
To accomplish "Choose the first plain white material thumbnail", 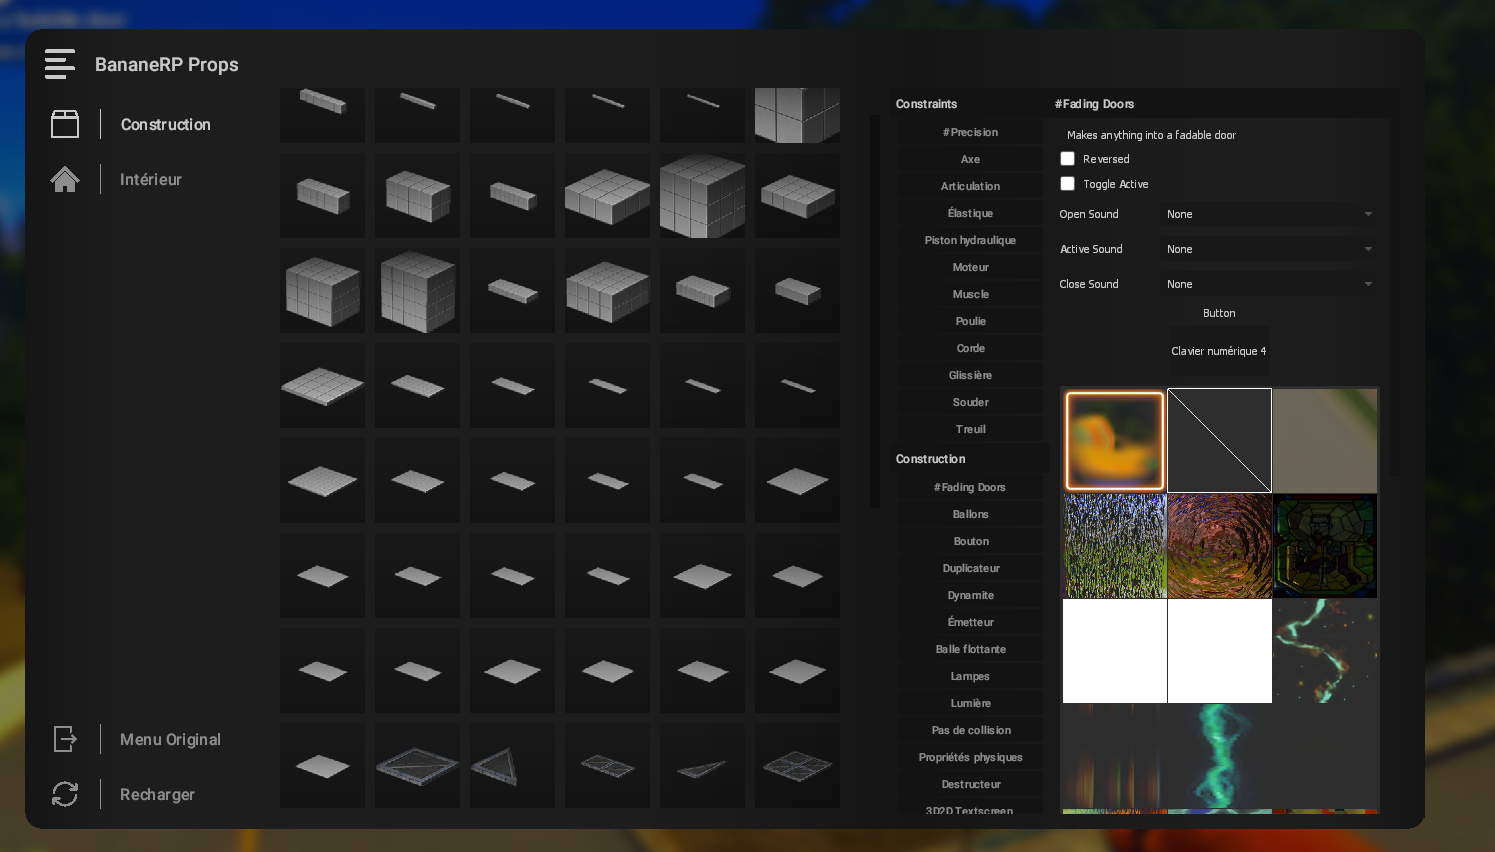I will [x=1114, y=650].
